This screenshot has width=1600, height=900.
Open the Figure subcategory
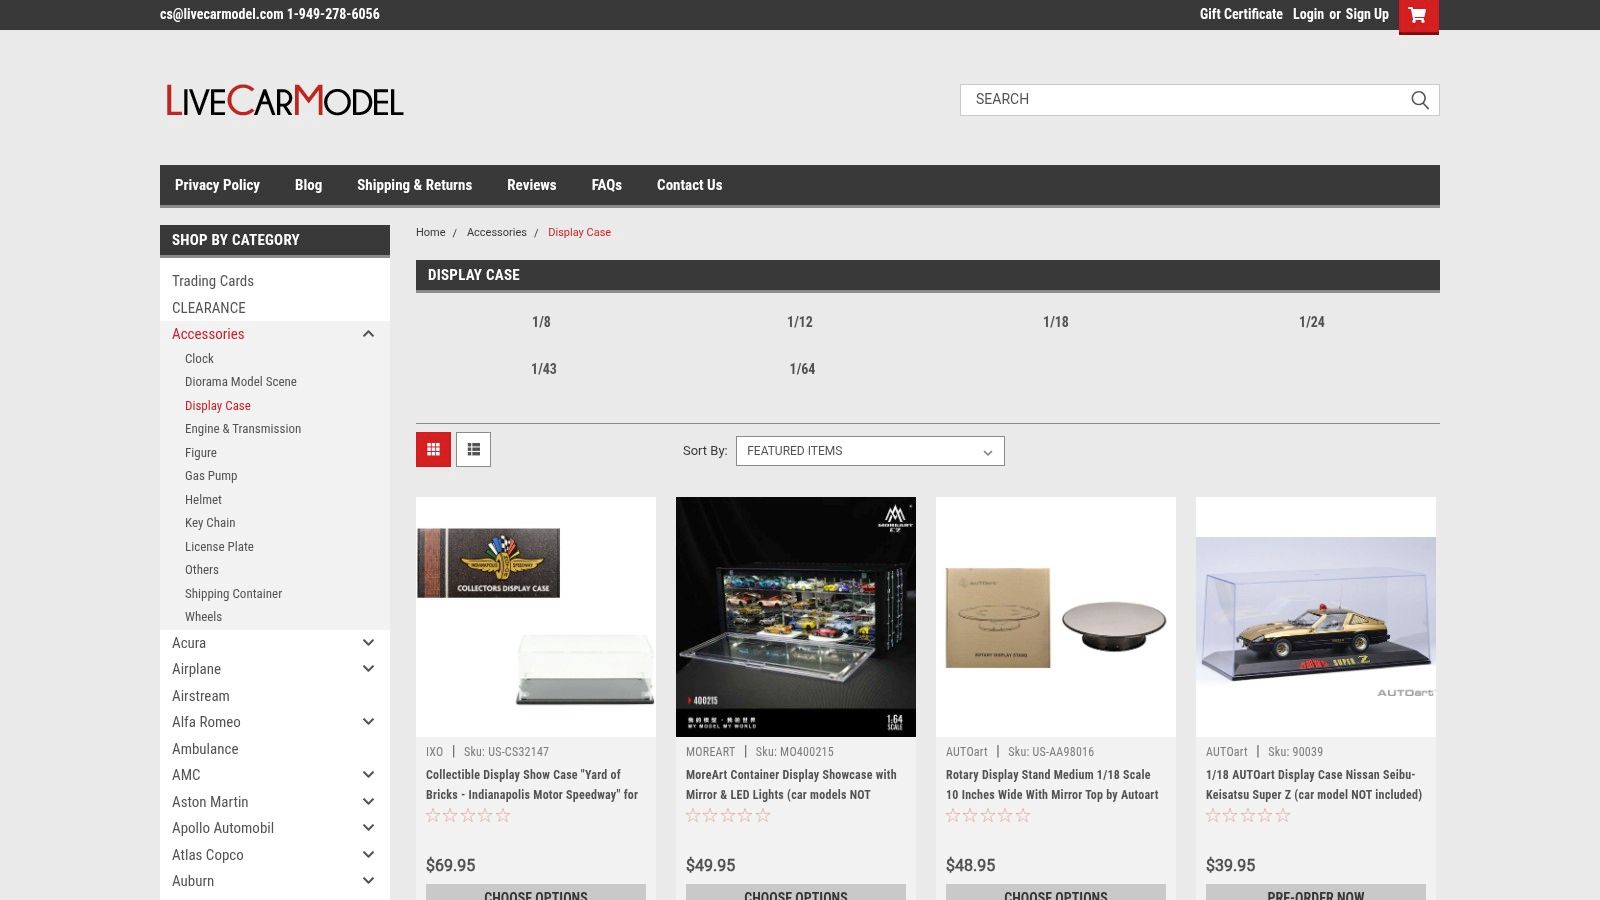click(x=201, y=453)
